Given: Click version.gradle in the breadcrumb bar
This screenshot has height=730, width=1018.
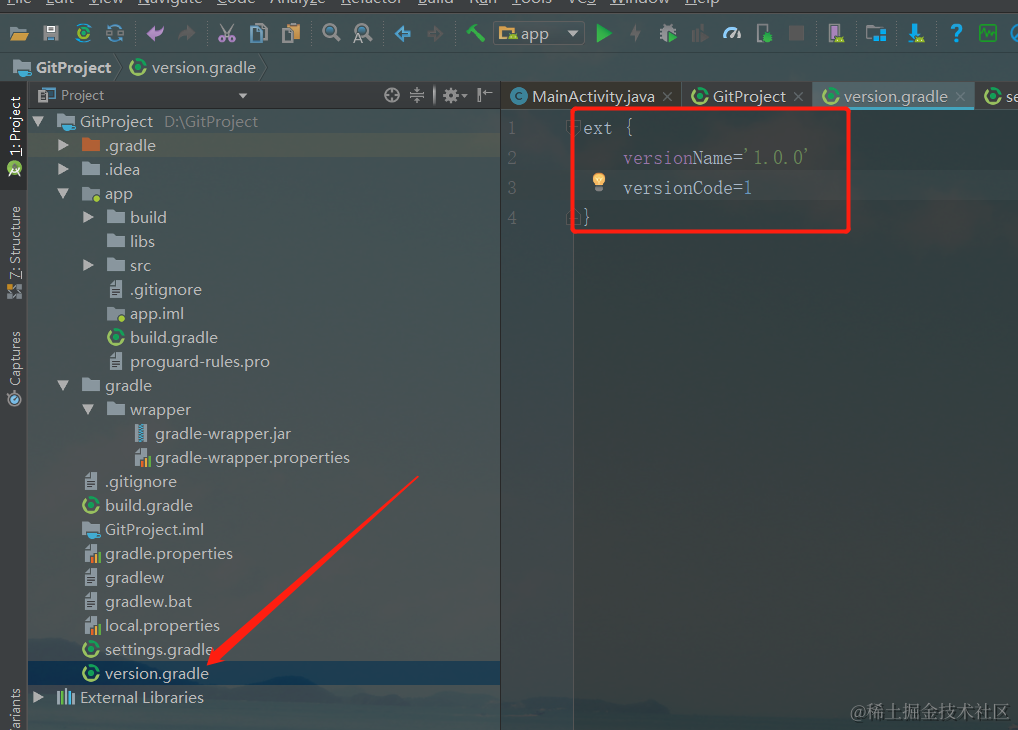Looking at the screenshot, I should click(193, 68).
